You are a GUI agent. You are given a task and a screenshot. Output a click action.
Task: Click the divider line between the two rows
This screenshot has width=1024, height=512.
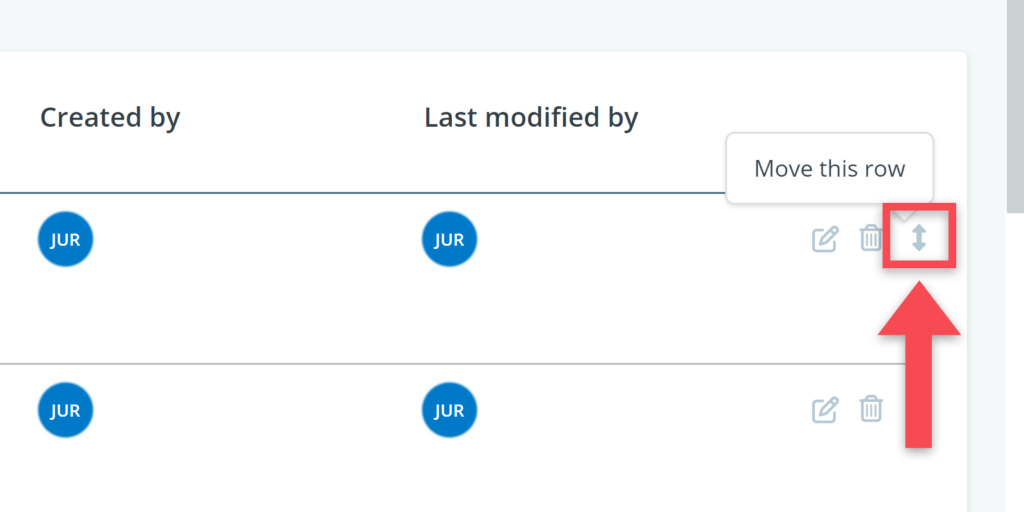[400, 364]
